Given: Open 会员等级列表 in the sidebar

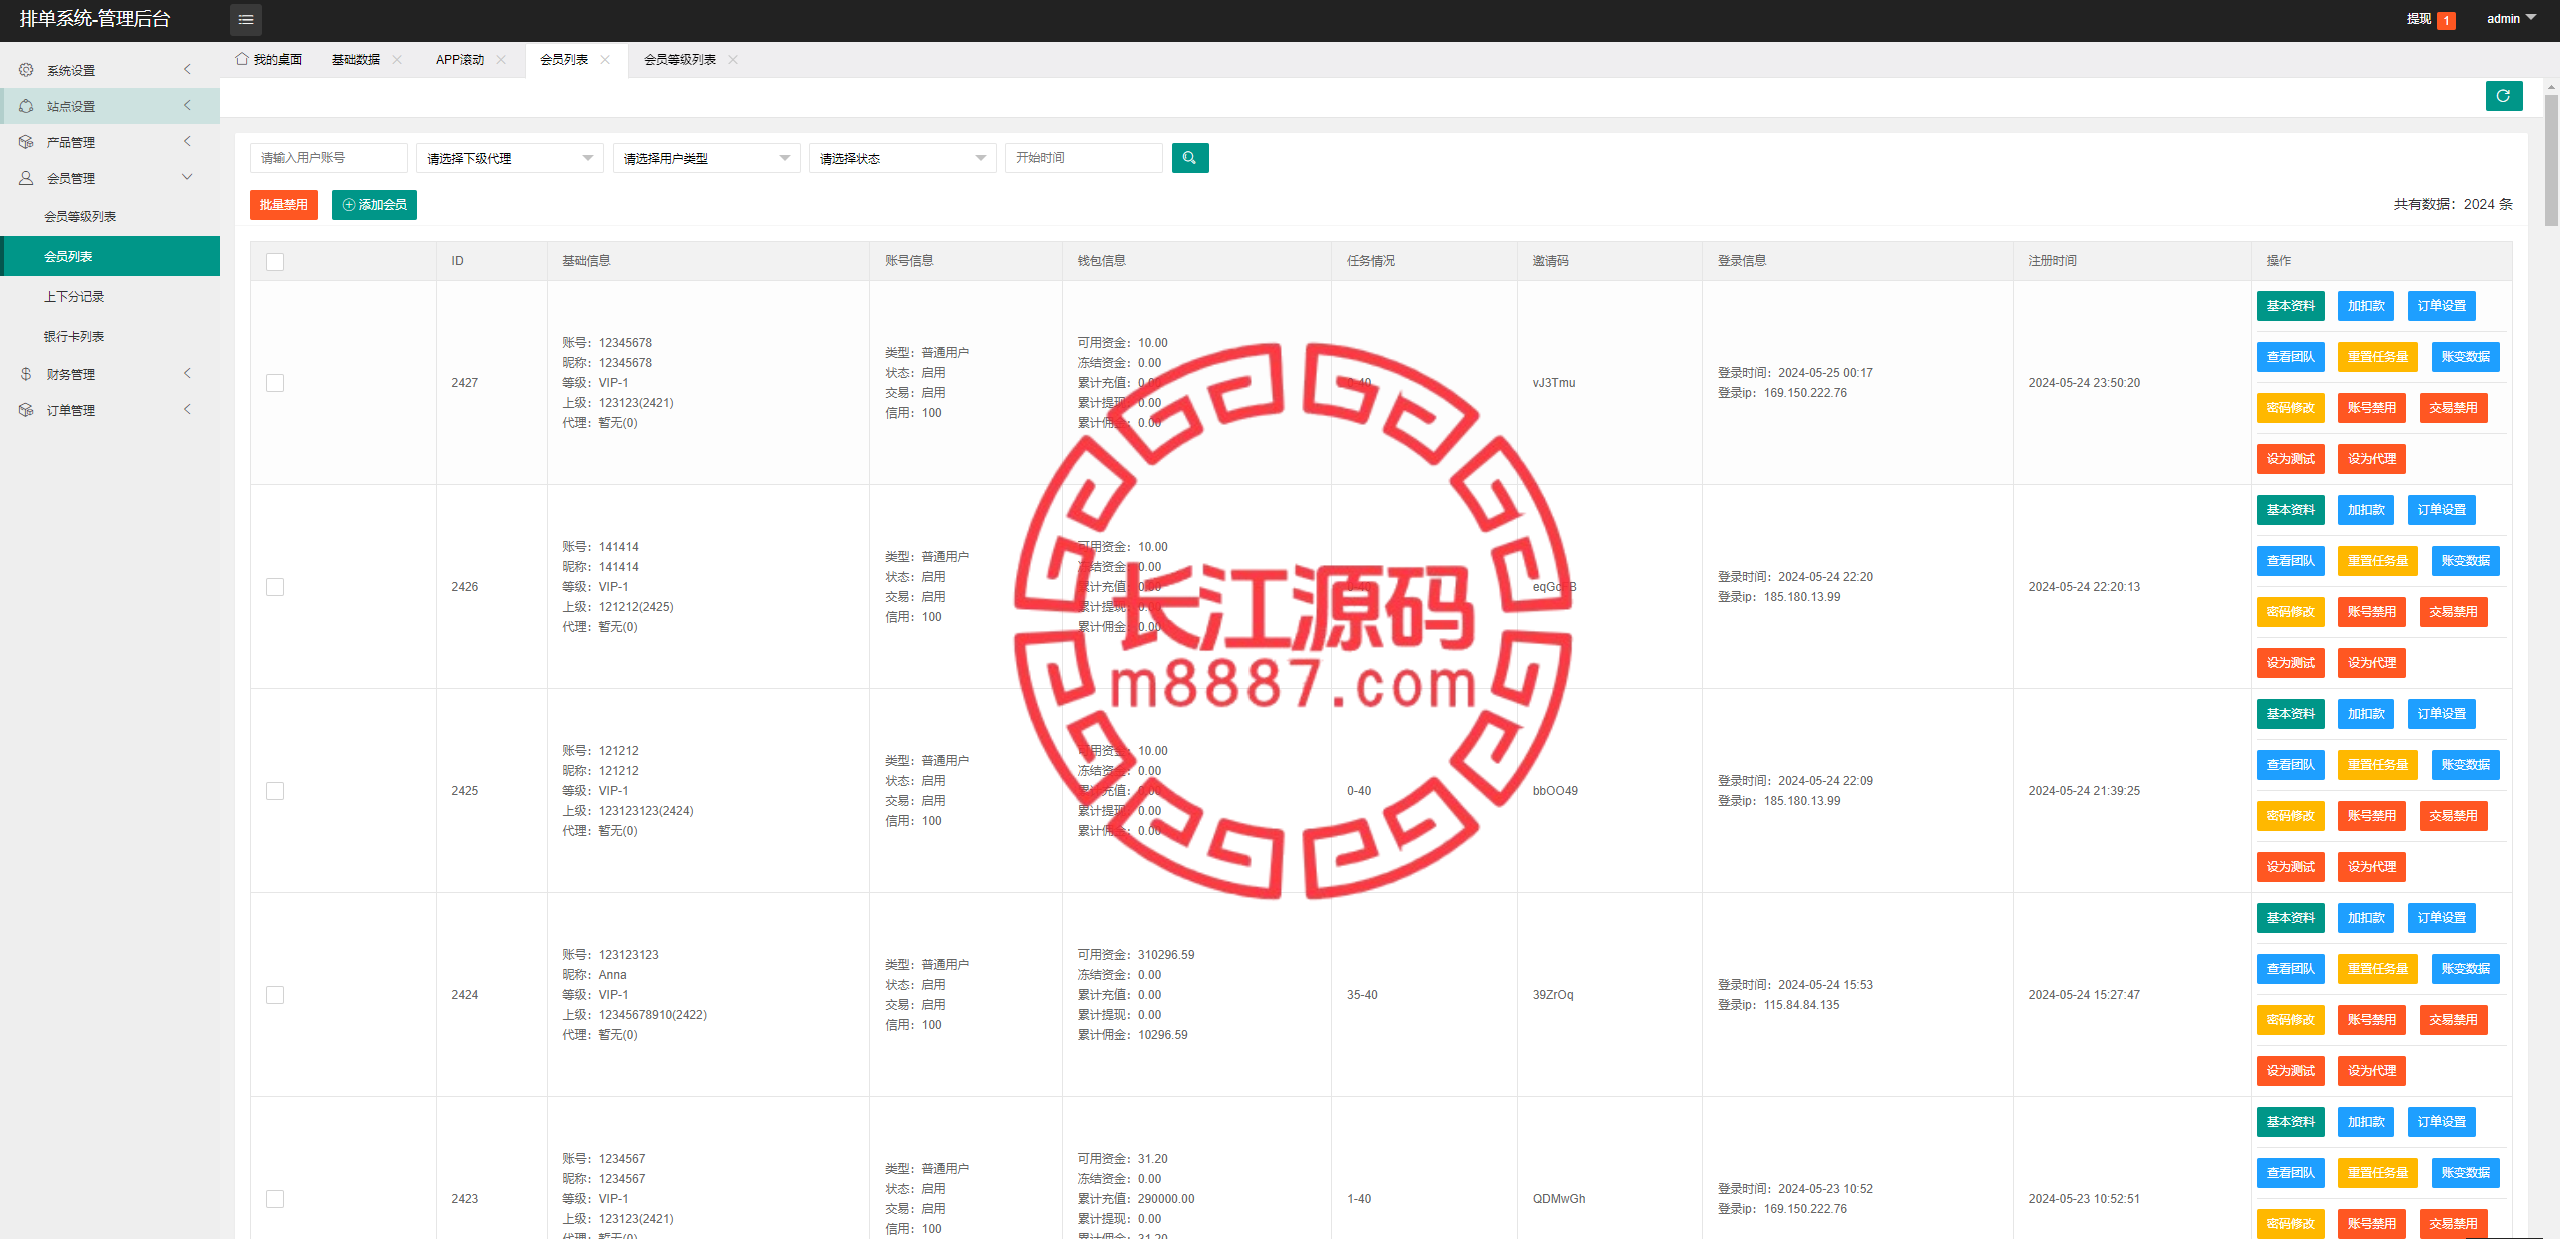Looking at the screenshot, I should pyautogui.click(x=110, y=216).
